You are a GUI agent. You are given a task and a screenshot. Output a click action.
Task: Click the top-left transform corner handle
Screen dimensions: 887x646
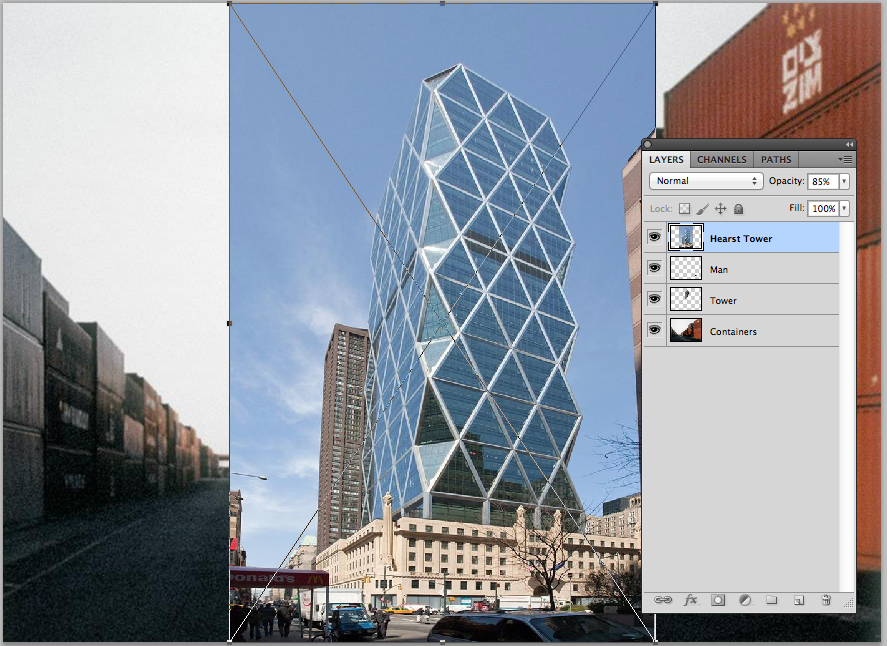pos(230,3)
